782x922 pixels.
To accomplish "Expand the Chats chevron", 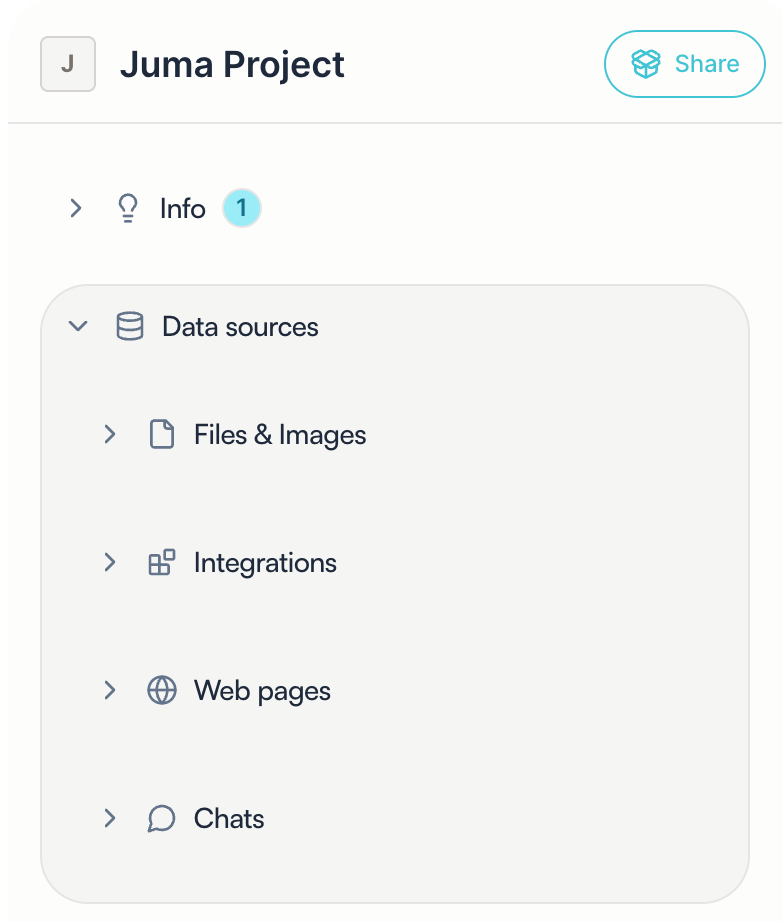I will 110,819.
